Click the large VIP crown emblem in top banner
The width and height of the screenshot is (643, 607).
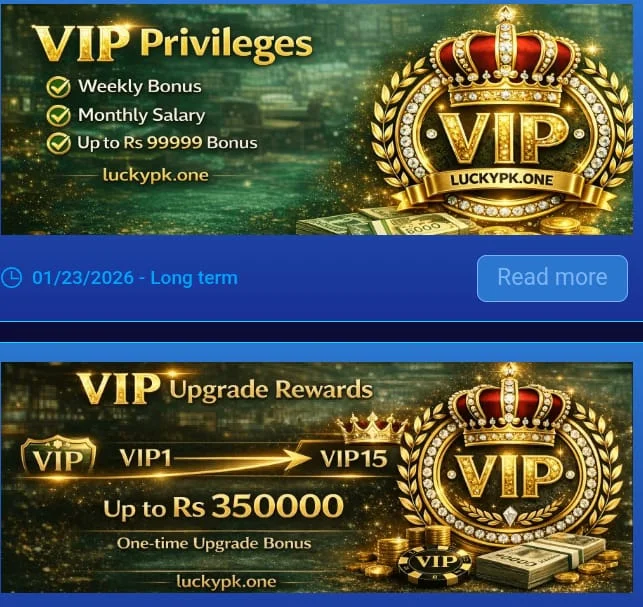click(x=501, y=117)
